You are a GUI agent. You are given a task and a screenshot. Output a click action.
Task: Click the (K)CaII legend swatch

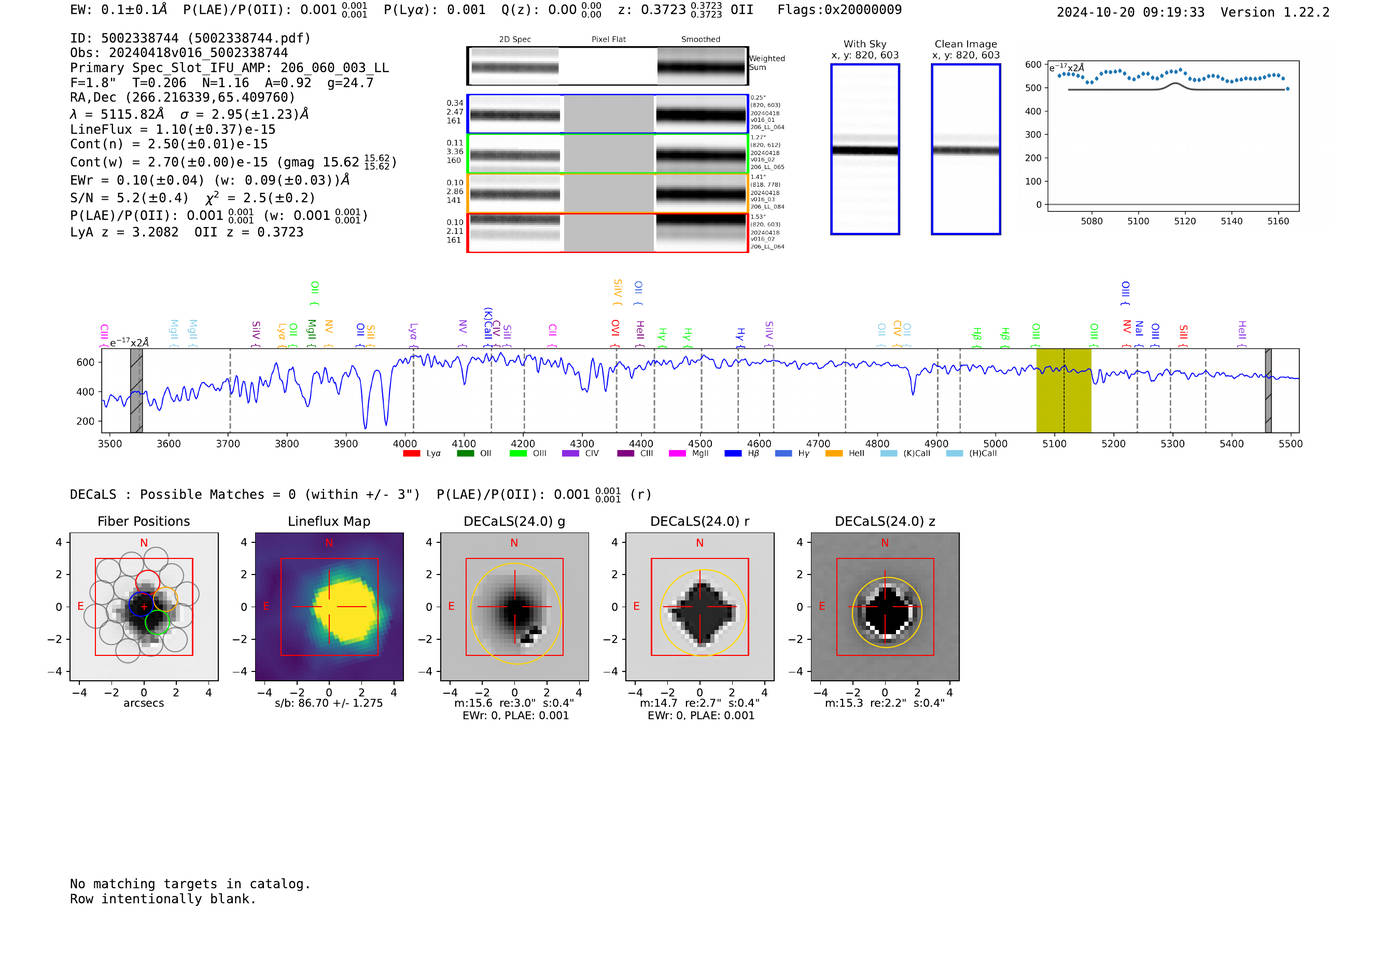pos(889,454)
